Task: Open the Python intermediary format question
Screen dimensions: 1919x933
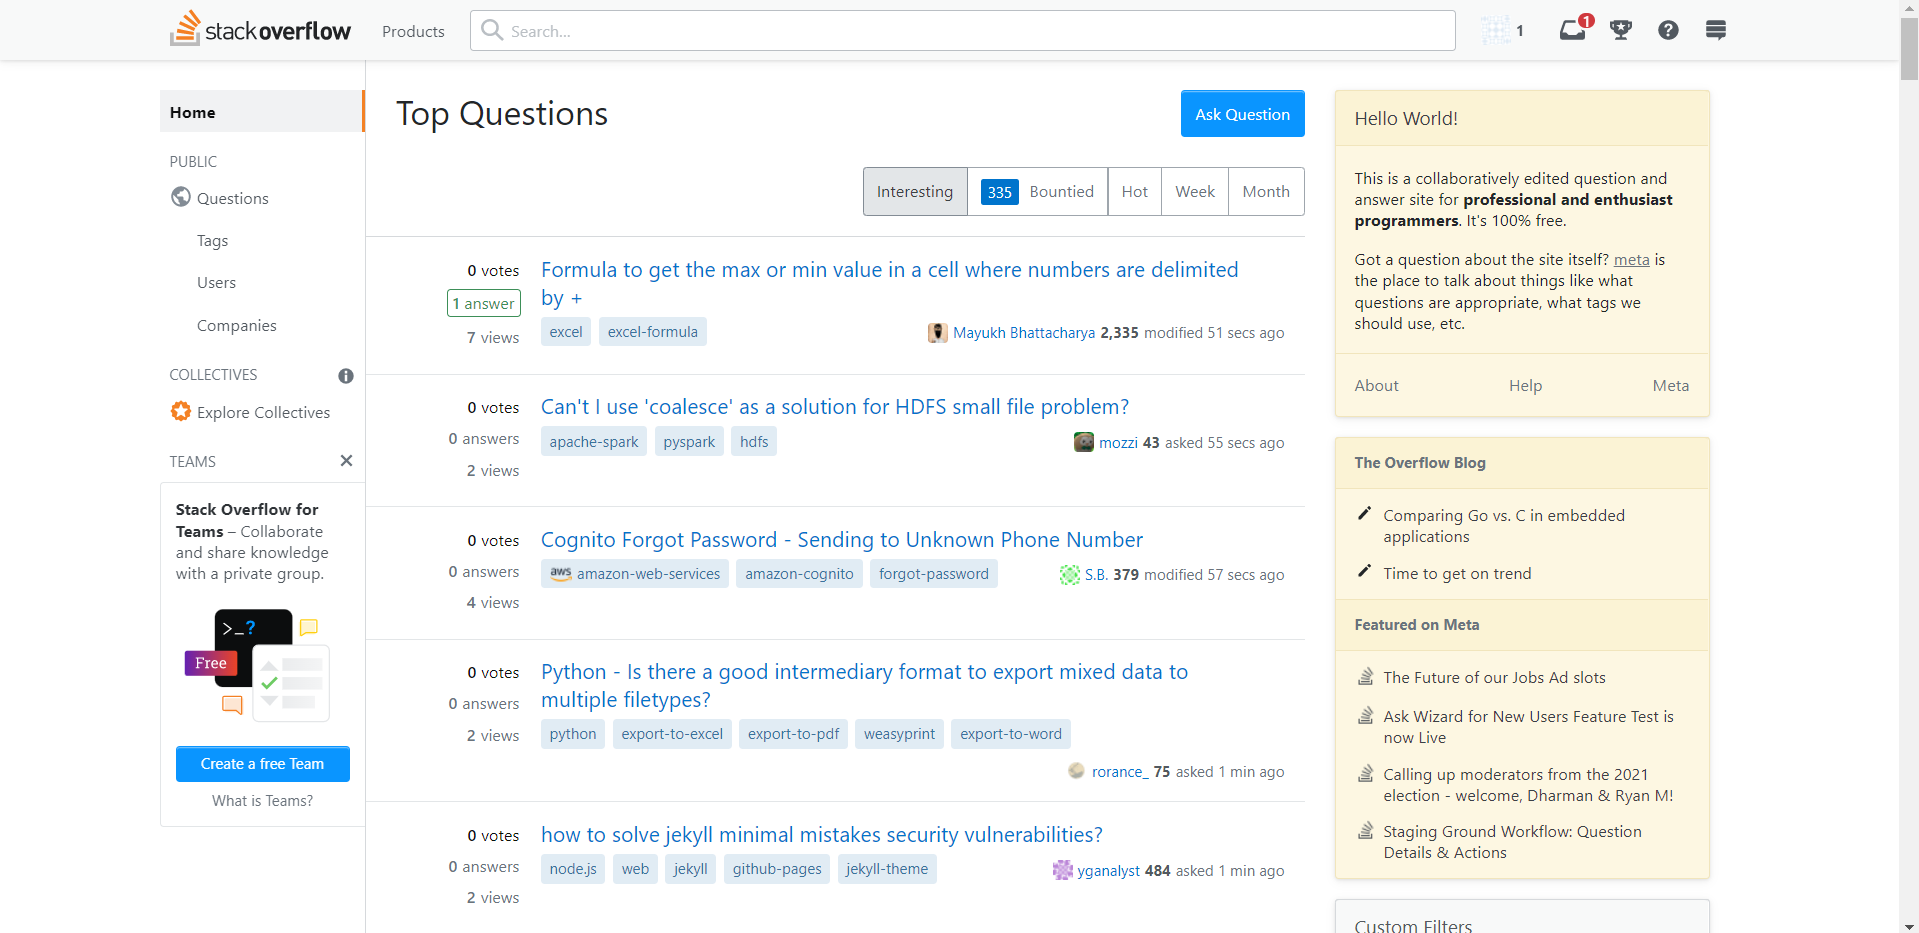Action: tap(864, 685)
